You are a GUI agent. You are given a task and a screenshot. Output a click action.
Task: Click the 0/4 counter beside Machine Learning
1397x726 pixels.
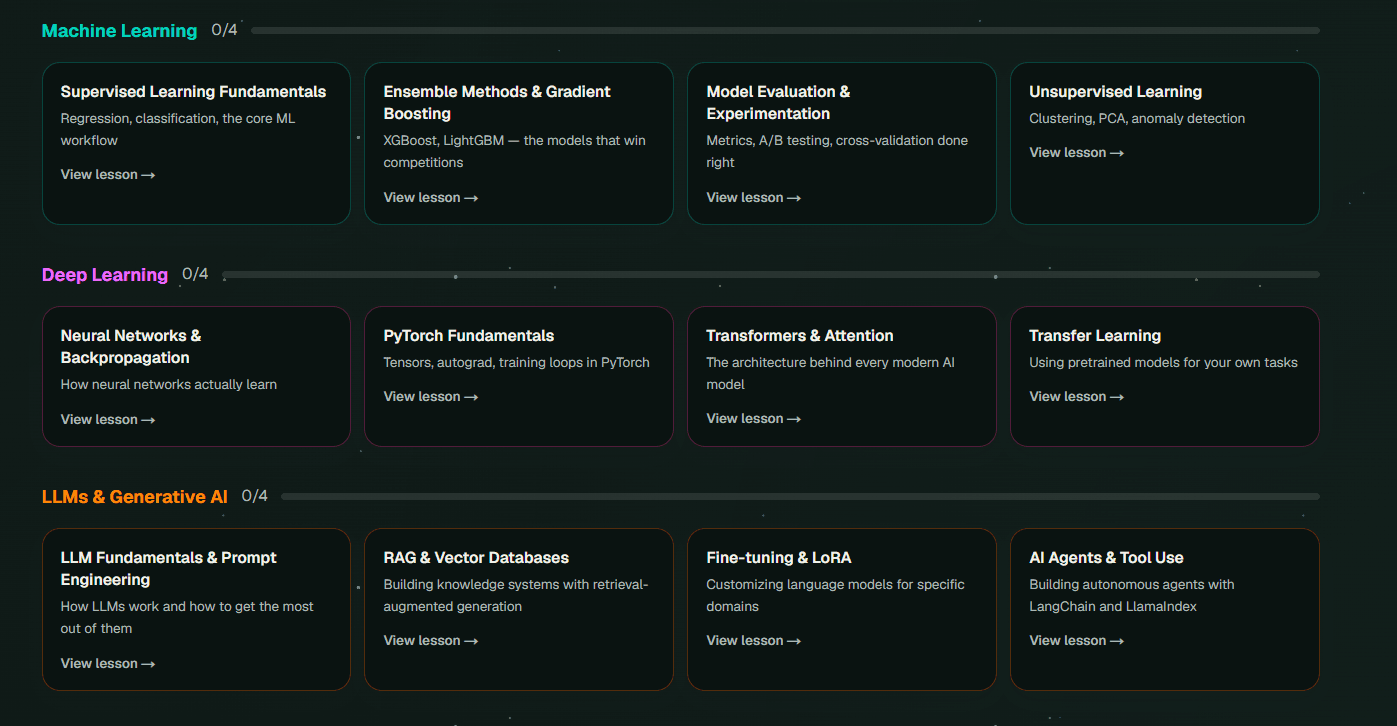click(x=225, y=30)
